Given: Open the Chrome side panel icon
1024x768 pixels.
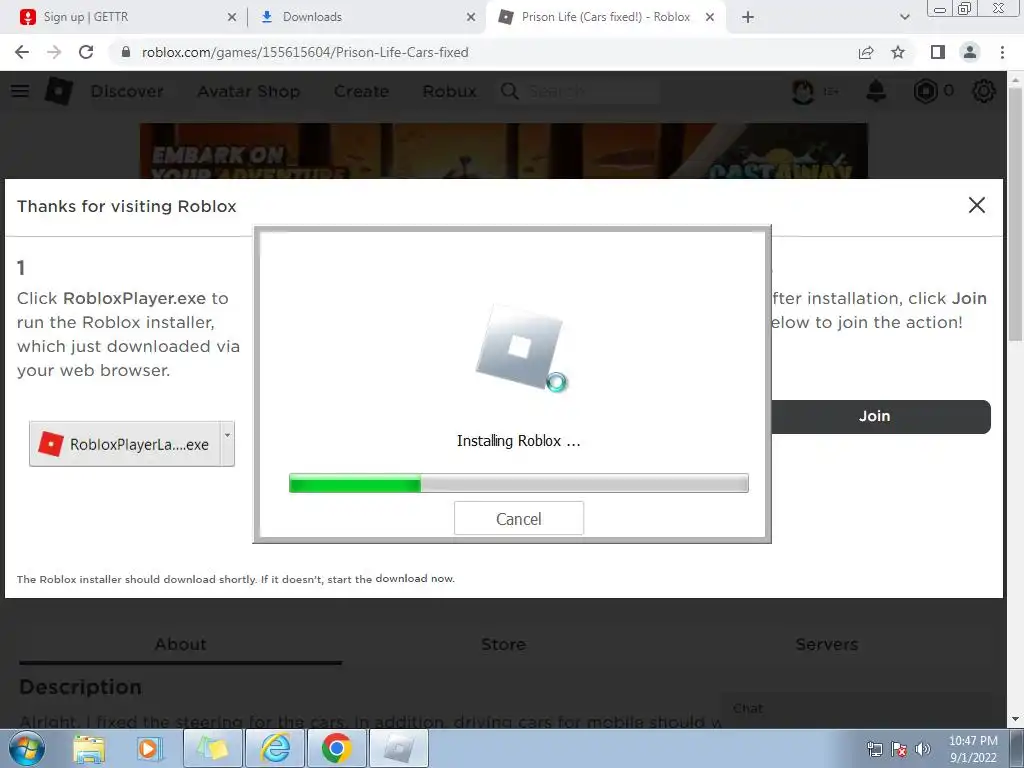Looking at the screenshot, I should 938,52.
